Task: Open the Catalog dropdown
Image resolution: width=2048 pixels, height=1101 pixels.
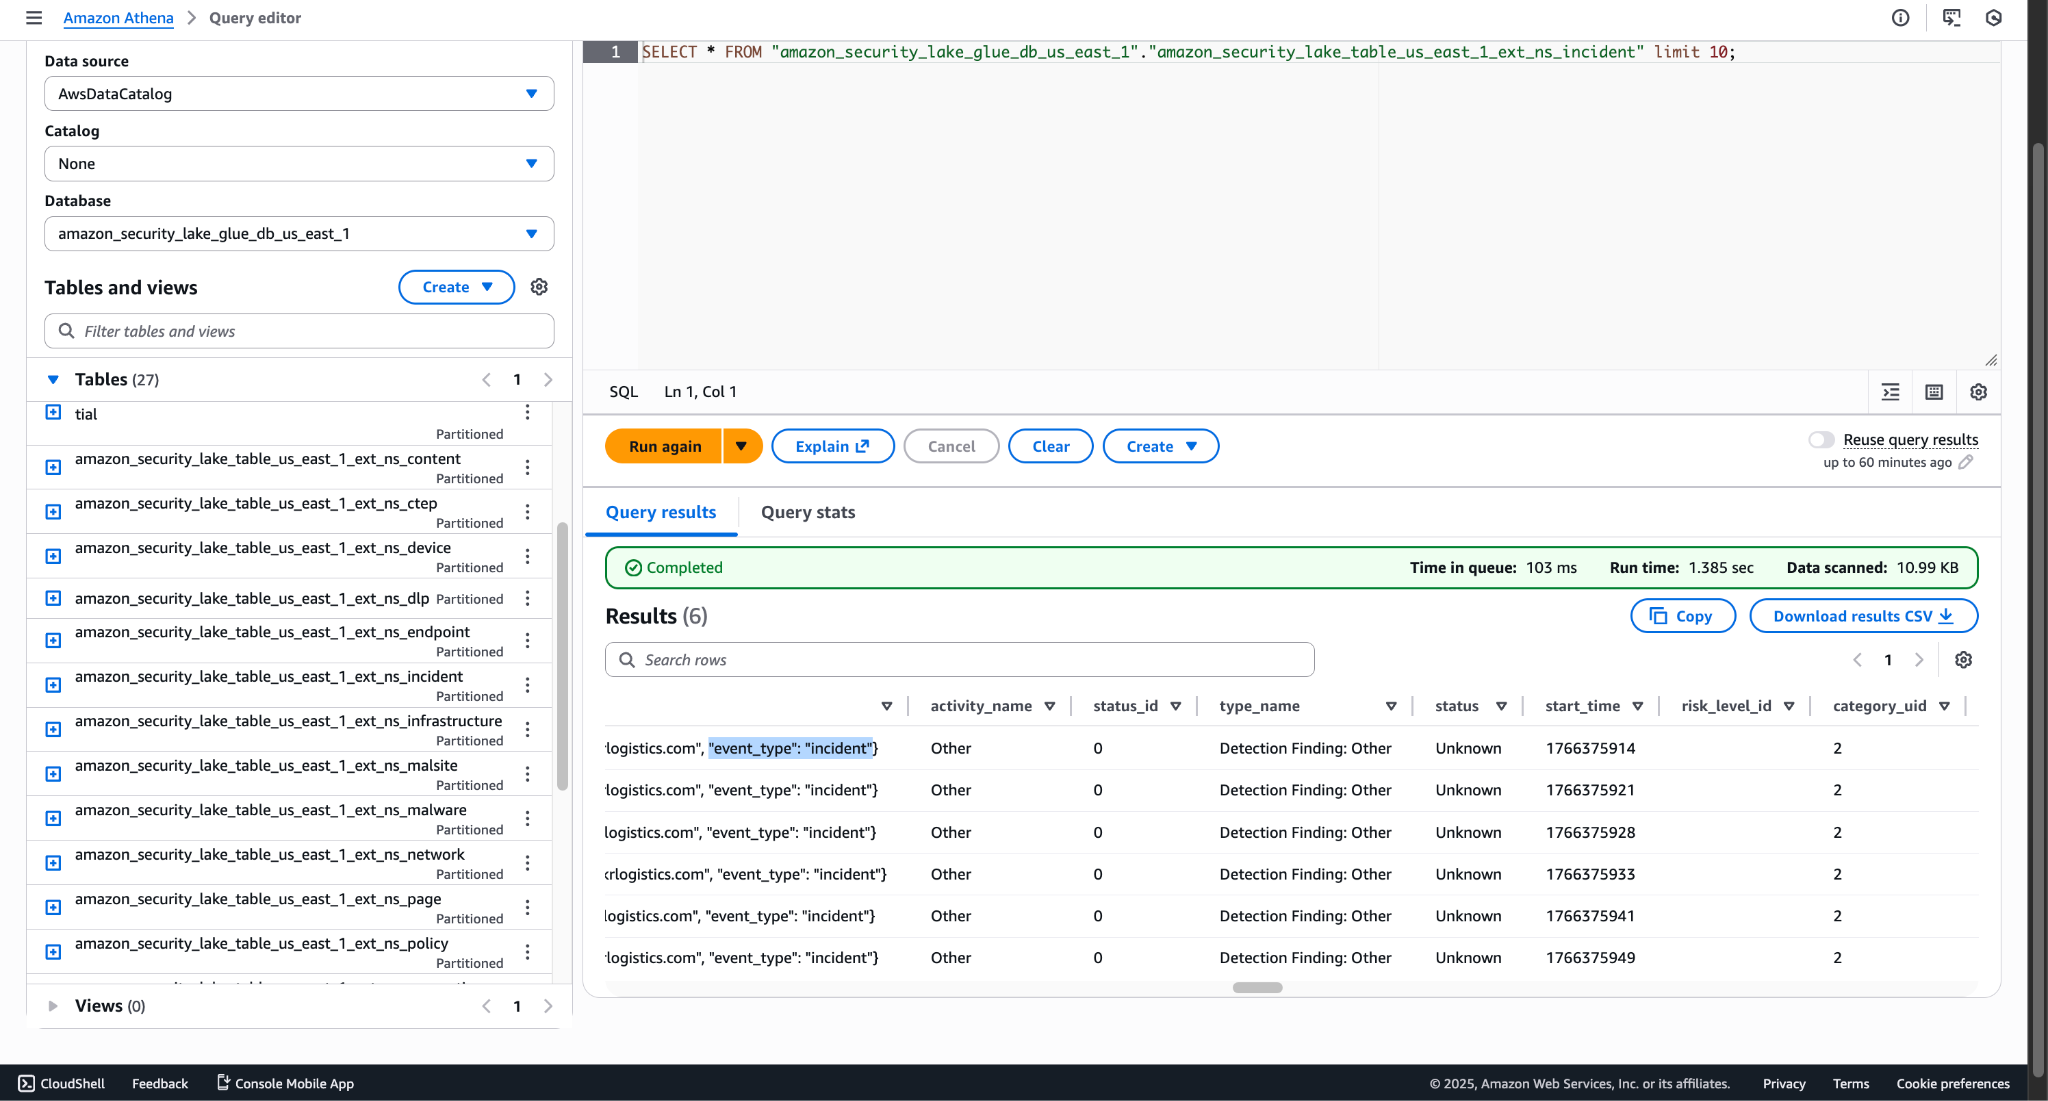Action: 299,164
